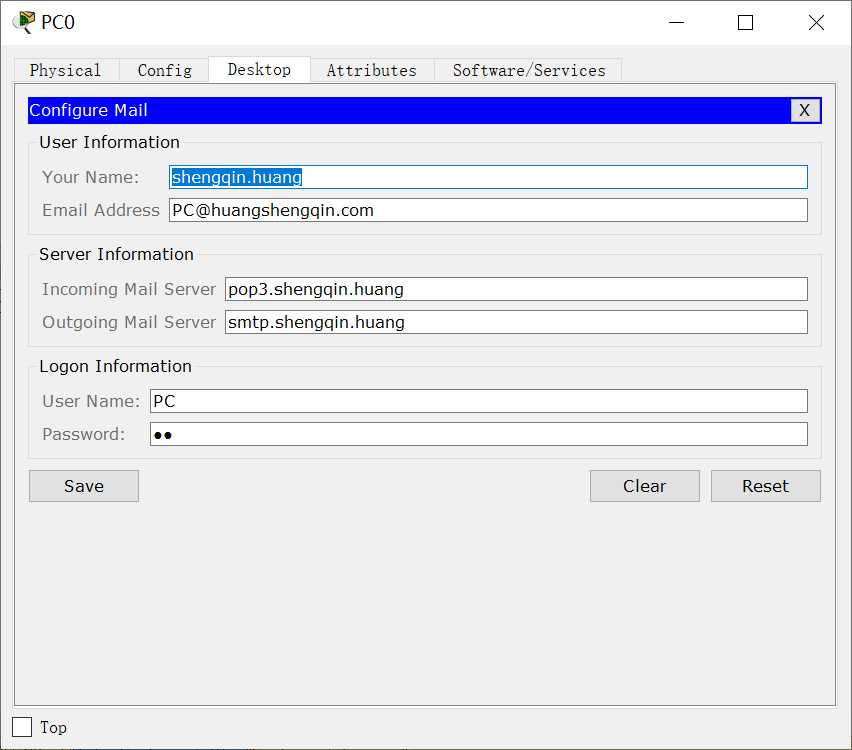
Task: Open the Attributes tab
Action: coord(372,70)
